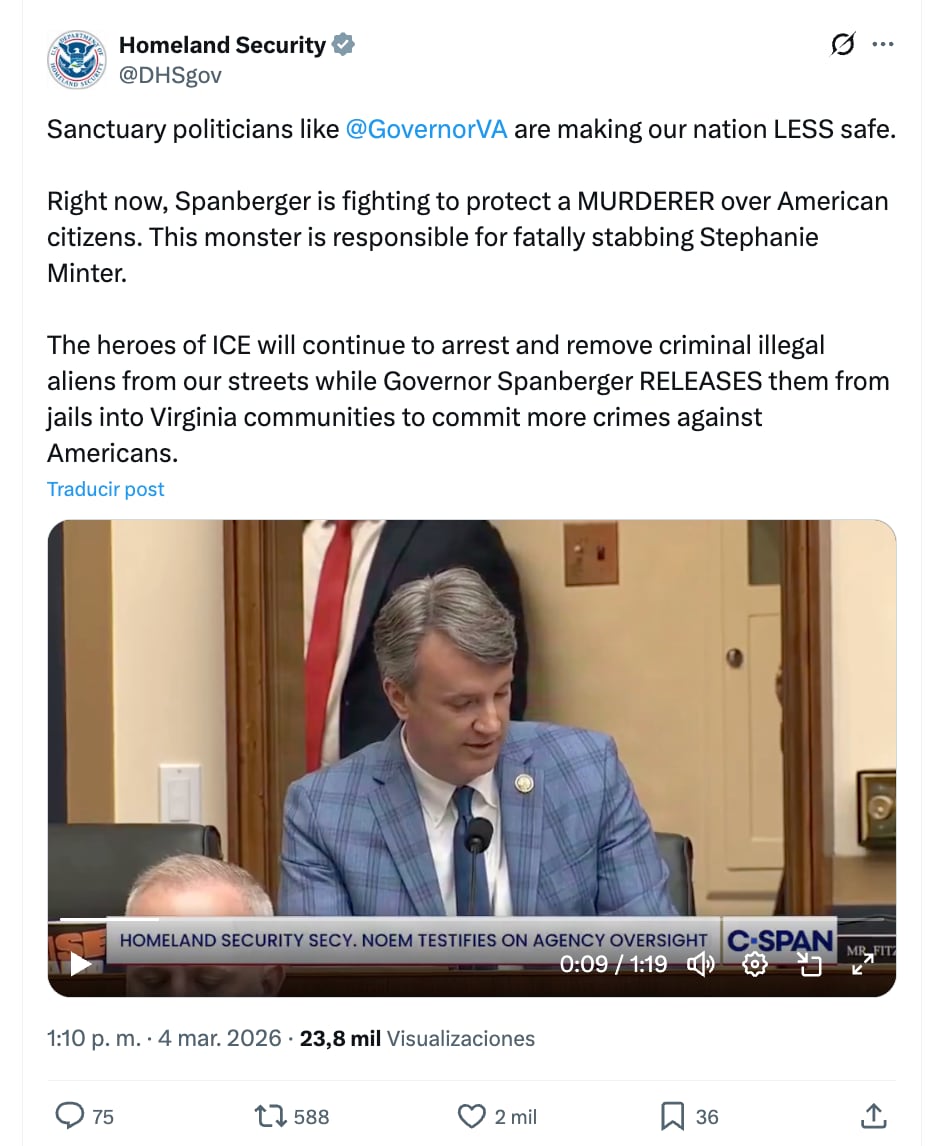948x1146 pixels.
Task: Play the video
Action: point(80,965)
